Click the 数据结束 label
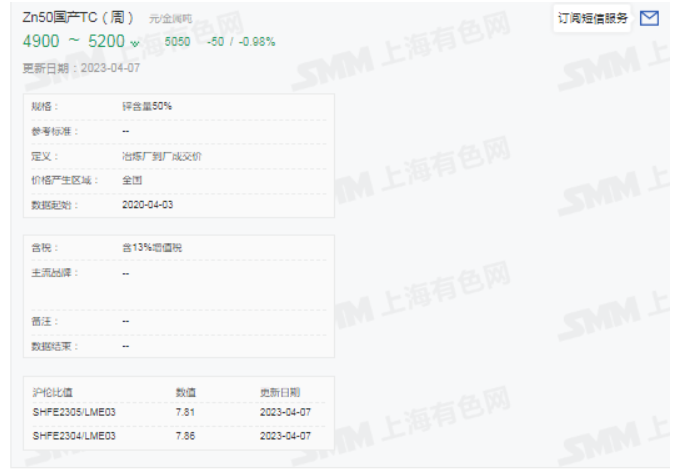680x475 pixels. [x=55, y=346]
